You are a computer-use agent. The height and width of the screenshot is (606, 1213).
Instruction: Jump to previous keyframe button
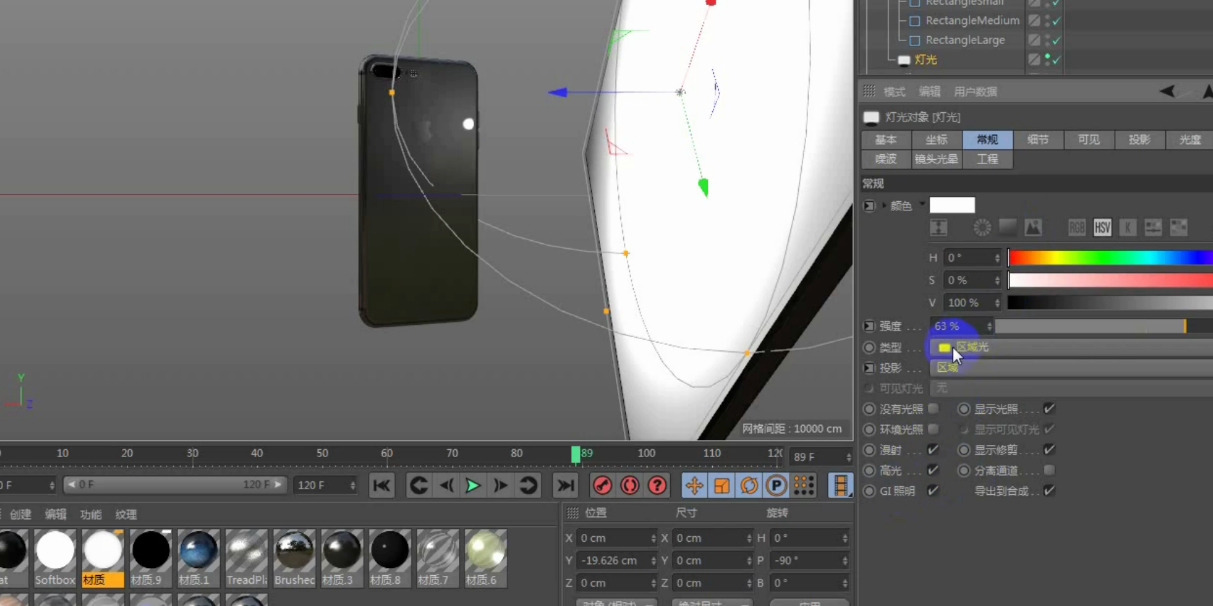point(419,485)
